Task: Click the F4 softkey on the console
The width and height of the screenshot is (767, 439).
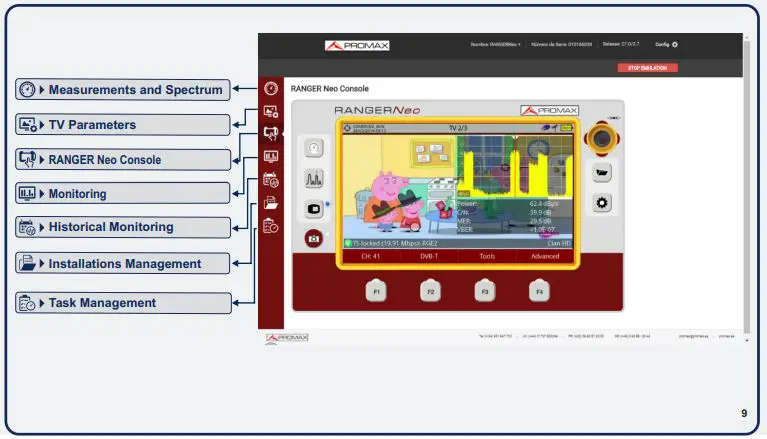Action: click(539, 291)
